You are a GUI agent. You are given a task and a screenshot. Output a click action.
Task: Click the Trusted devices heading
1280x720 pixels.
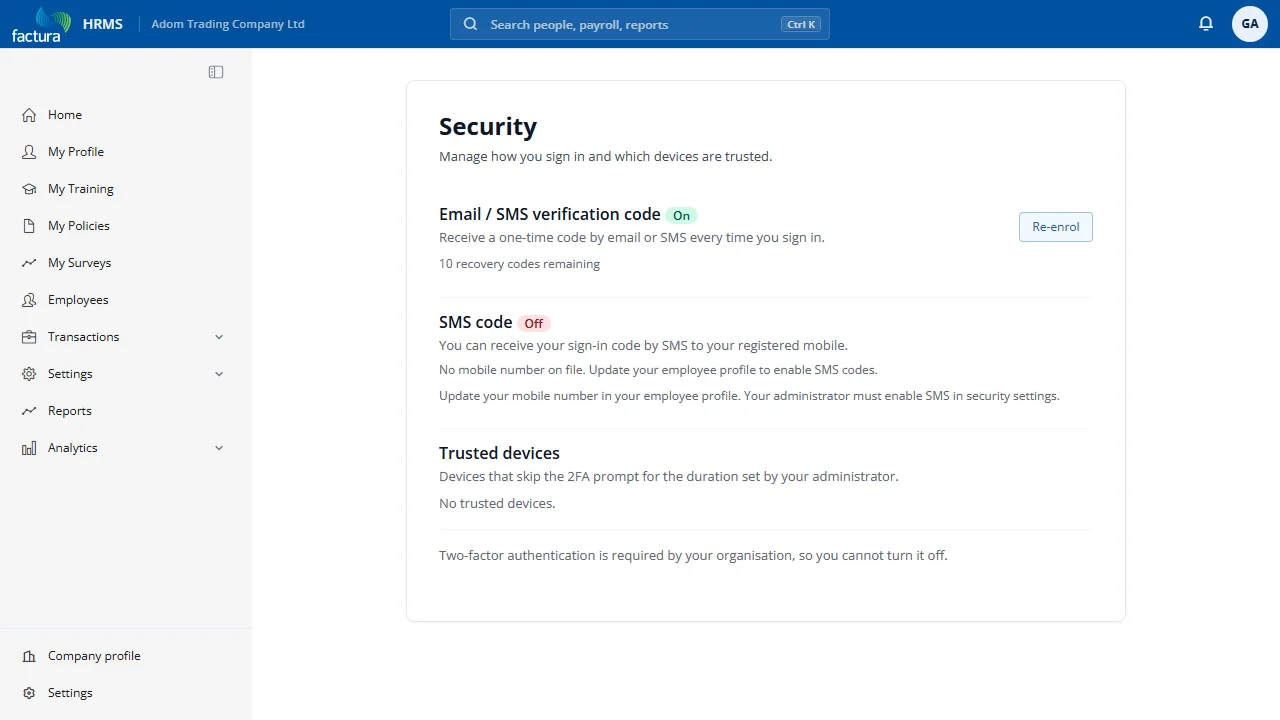(499, 453)
